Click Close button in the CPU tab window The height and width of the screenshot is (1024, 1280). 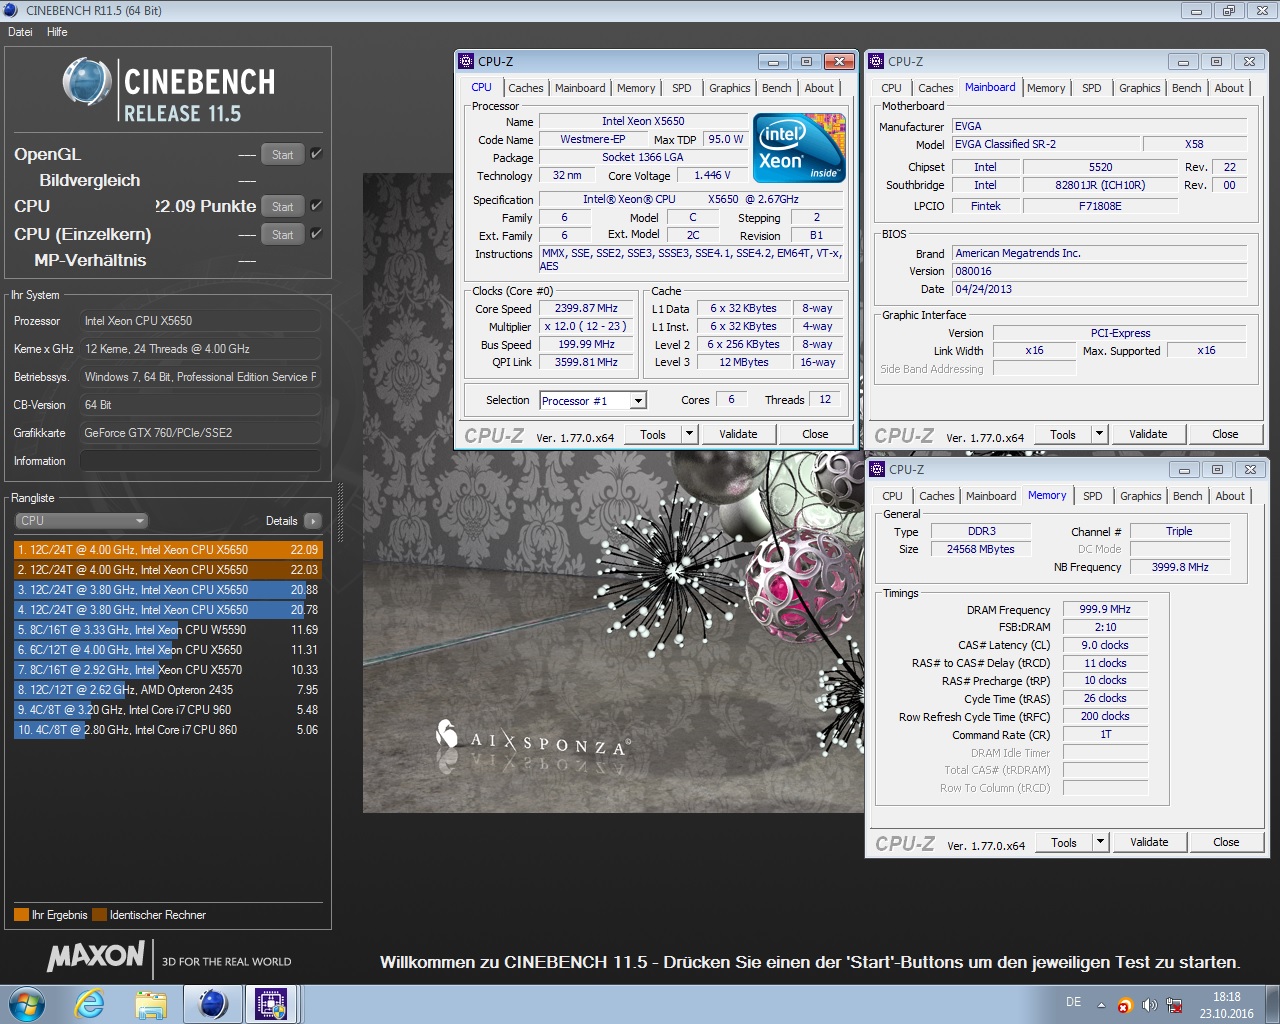(815, 434)
